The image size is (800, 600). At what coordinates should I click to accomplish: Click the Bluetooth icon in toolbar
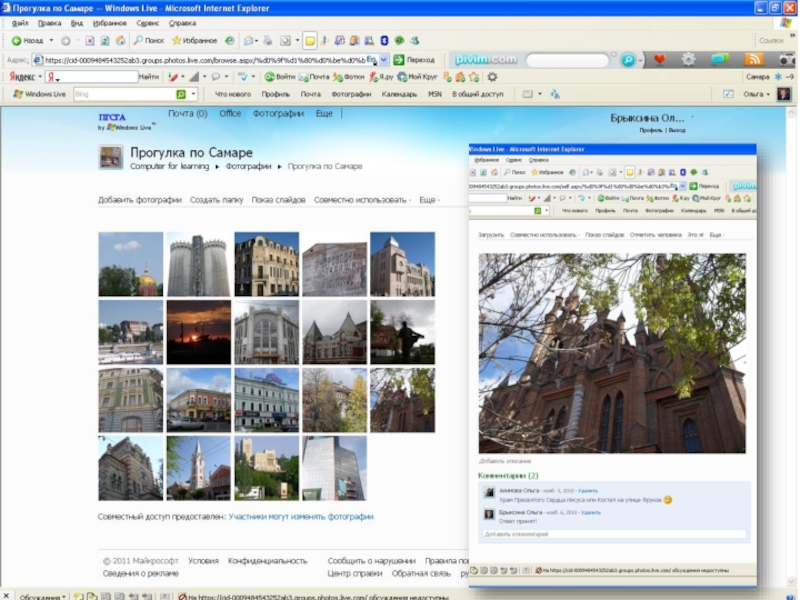tap(384, 40)
